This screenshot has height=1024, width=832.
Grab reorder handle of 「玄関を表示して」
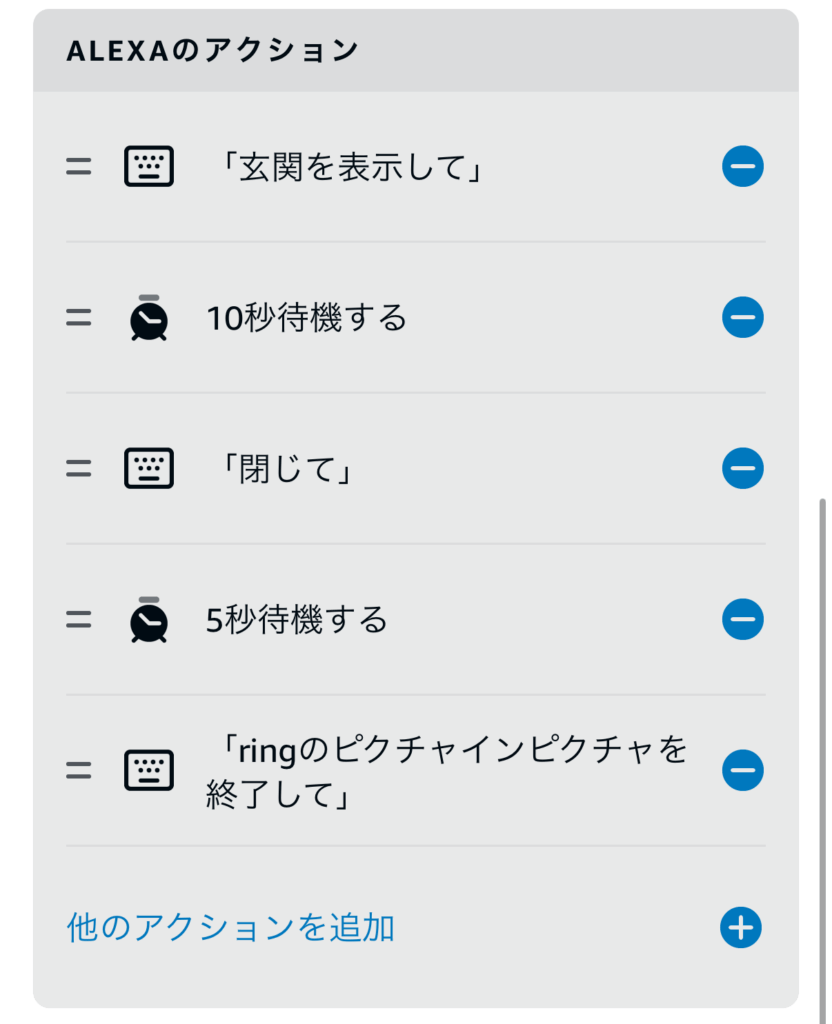click(79, 167)
